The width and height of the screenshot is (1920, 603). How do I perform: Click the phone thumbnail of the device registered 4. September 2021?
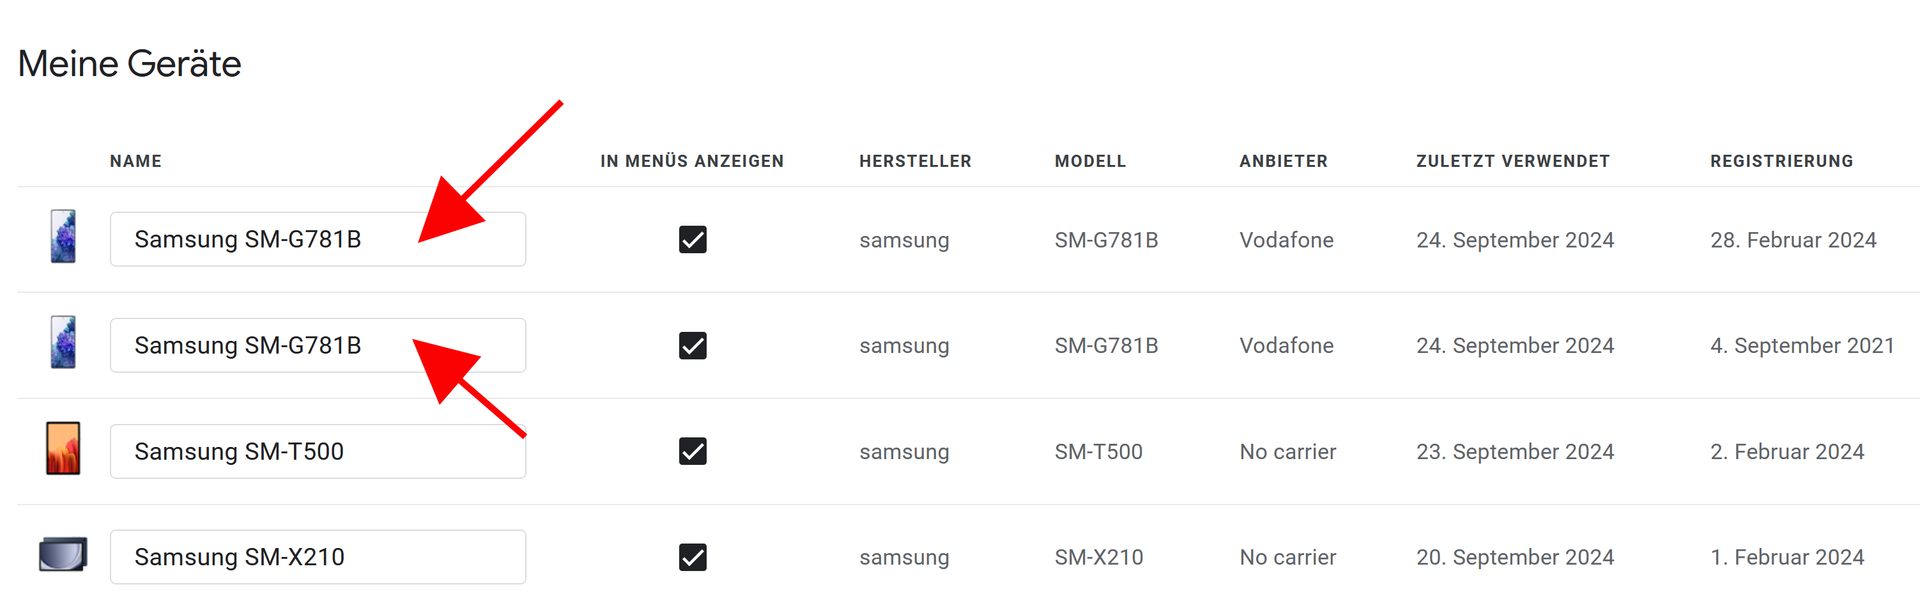click(63, 343)
